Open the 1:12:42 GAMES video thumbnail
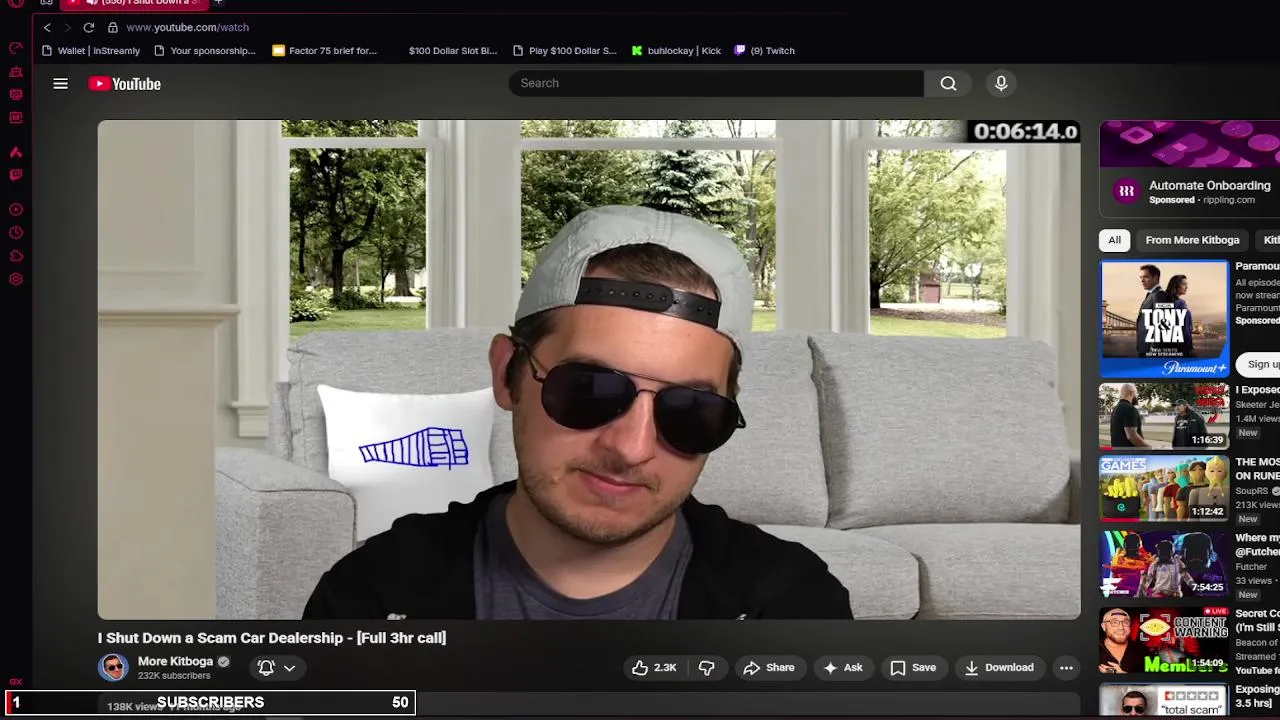This screenshot has height=720, width=1280. 1164,489
